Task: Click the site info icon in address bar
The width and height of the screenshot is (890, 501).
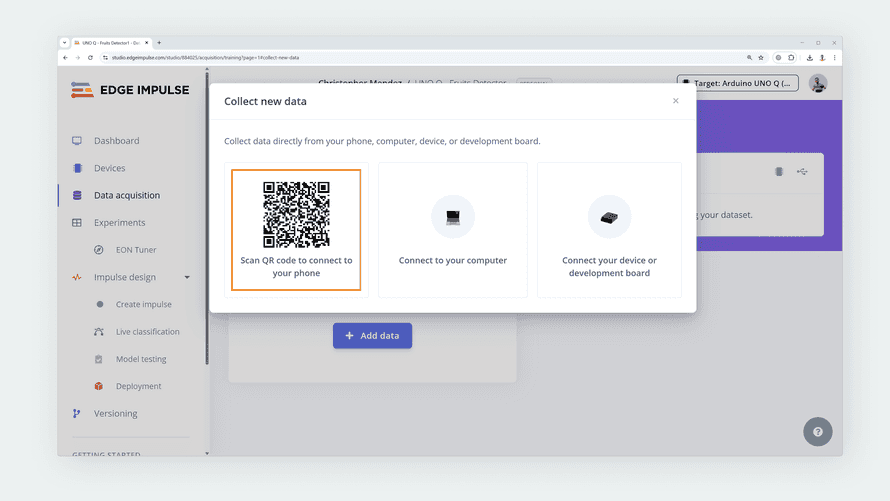Action: point(105,58)
